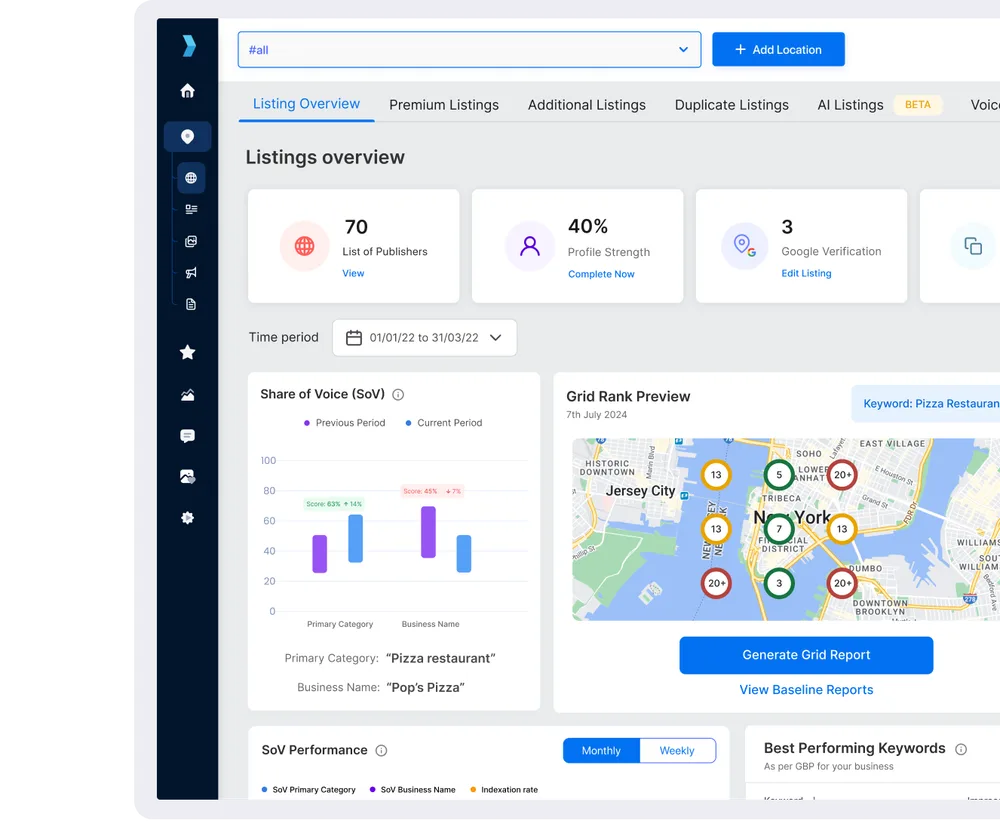Click Complete Now under Profile Strength
The width and height of the screenshot is (1000, 821).
point(601,274)
